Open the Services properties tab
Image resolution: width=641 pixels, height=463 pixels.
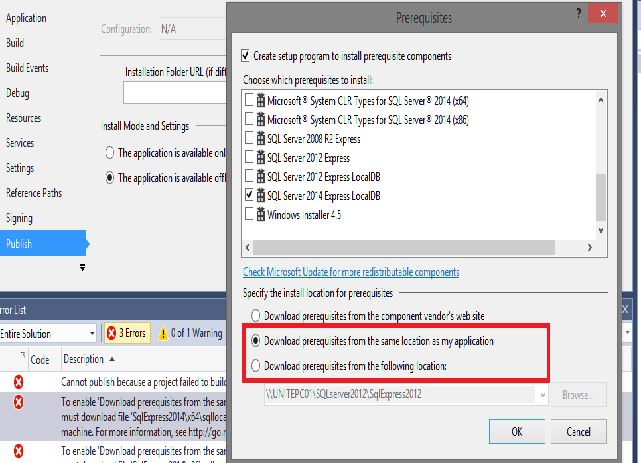pos(20,143)
